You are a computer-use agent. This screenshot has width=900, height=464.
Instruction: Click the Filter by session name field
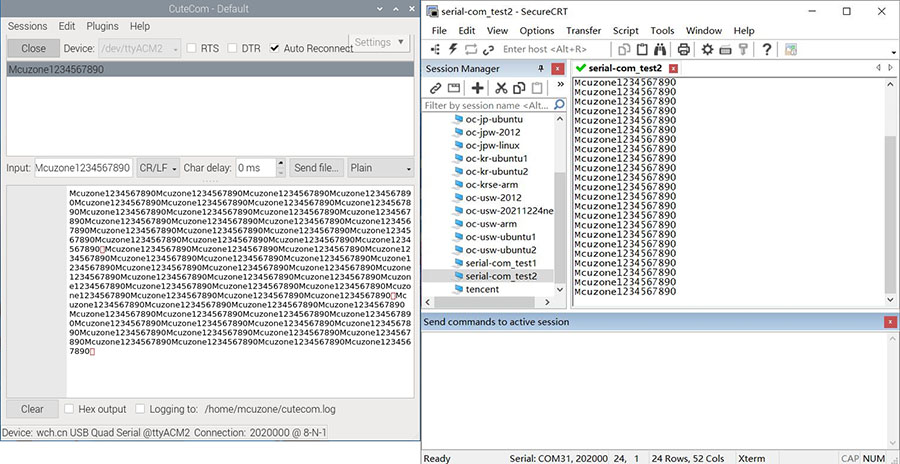click(488, 105)
